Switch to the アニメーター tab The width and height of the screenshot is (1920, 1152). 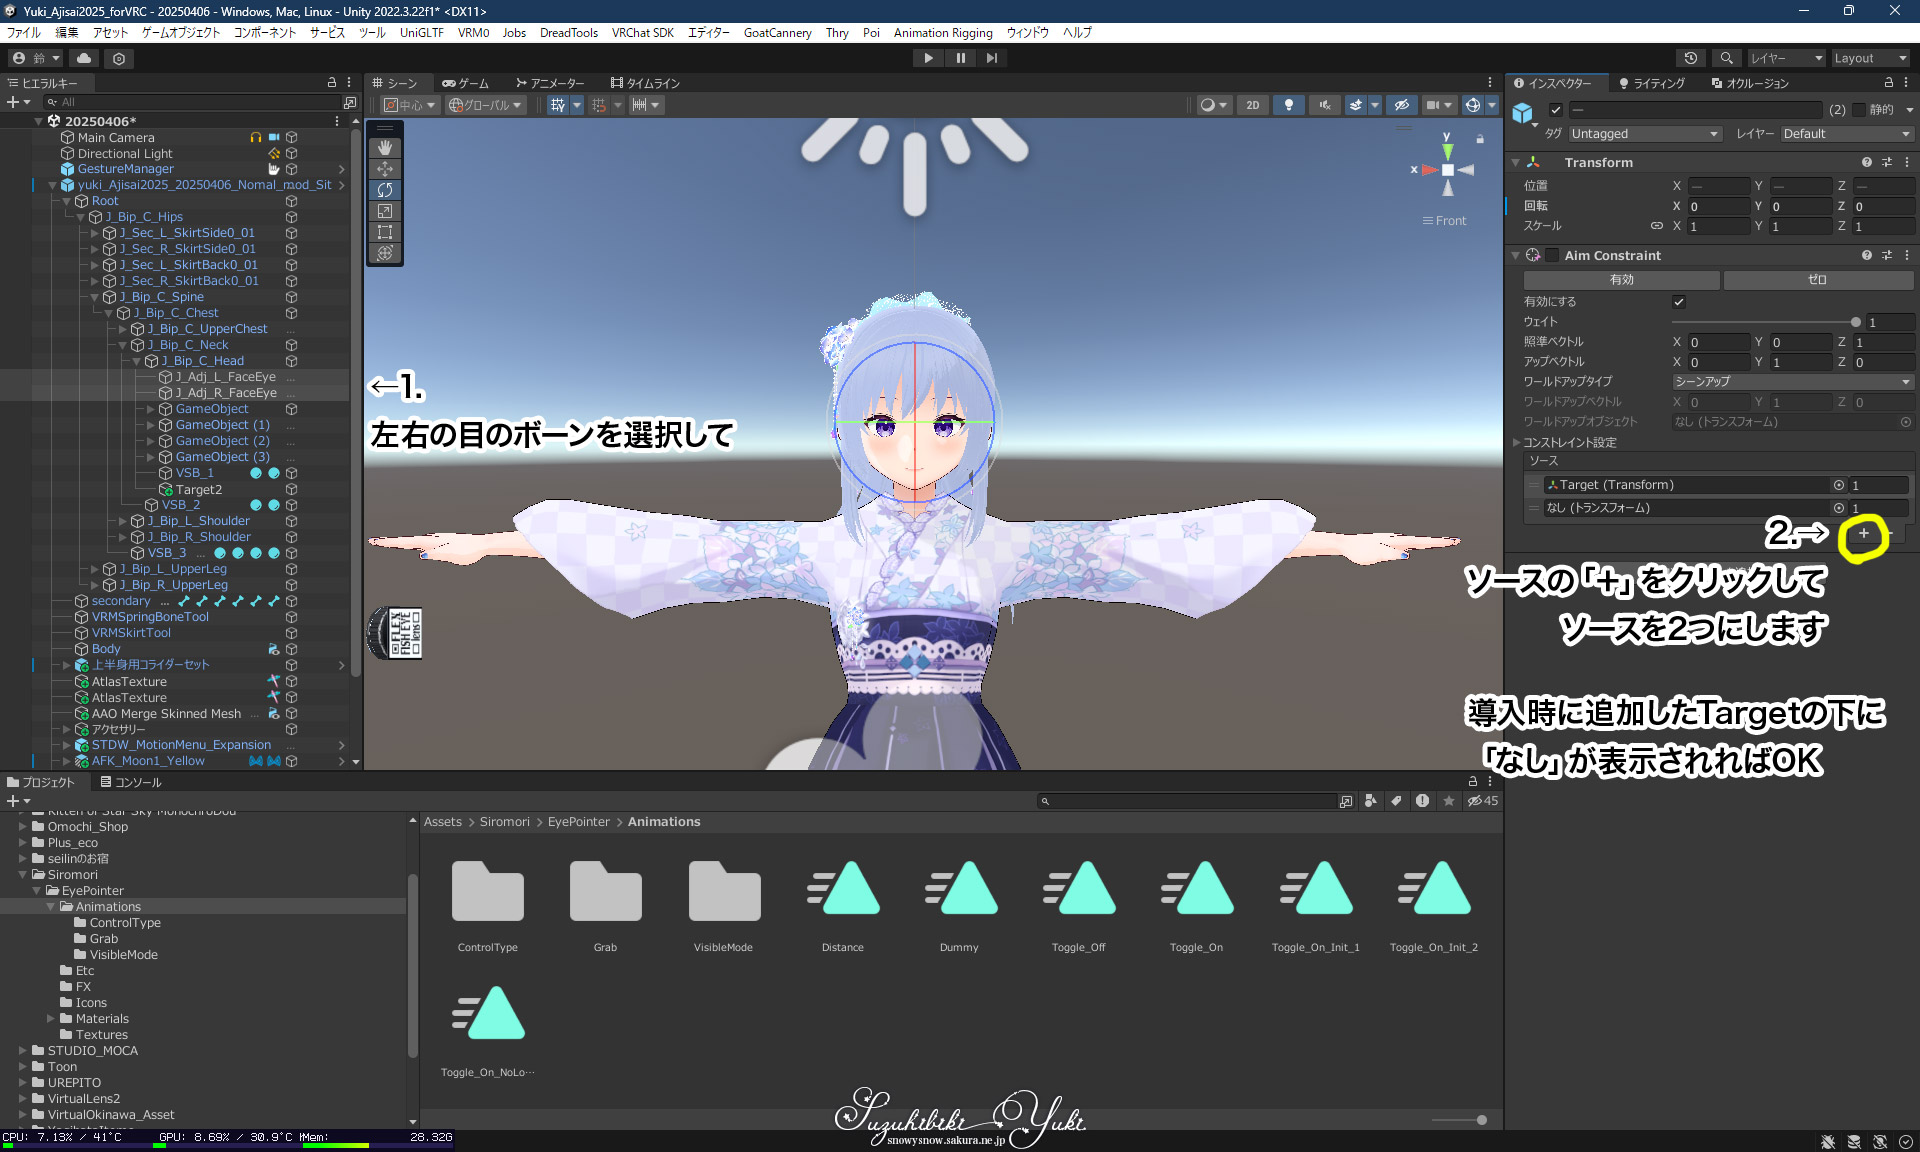[549, 83]
